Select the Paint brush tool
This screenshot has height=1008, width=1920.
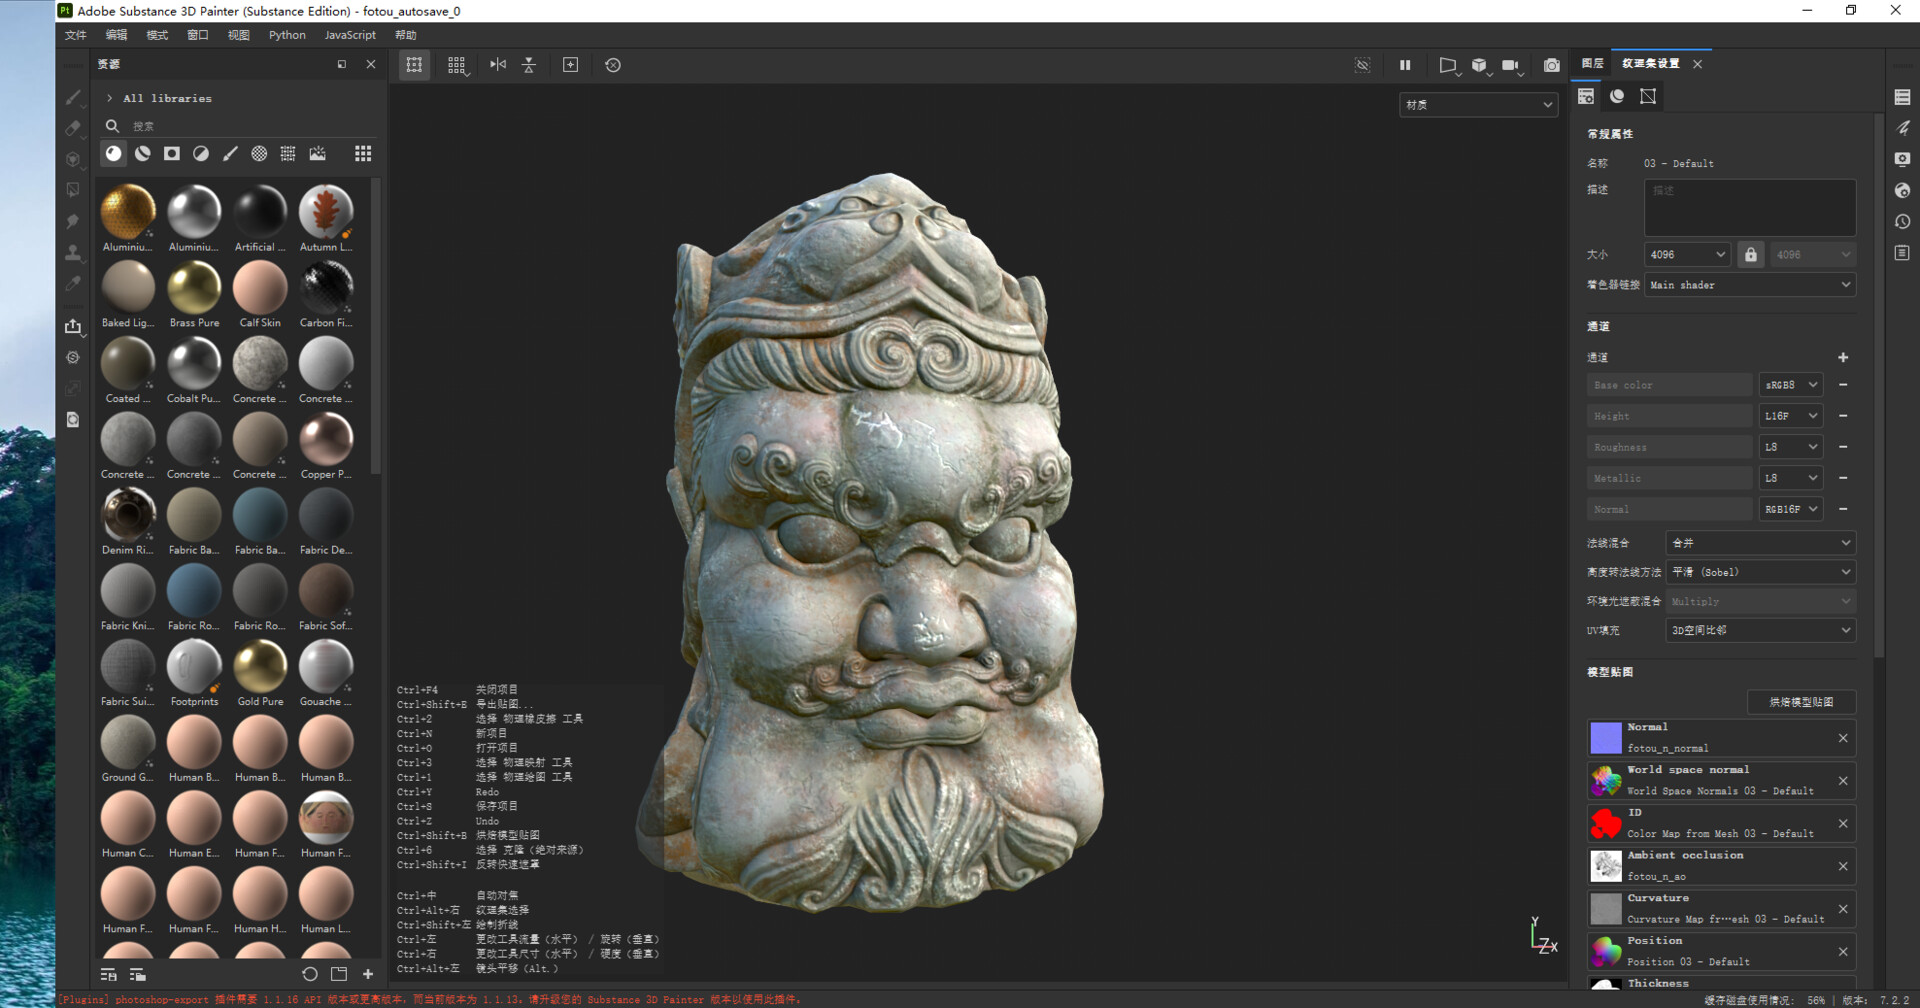[73, 97]
